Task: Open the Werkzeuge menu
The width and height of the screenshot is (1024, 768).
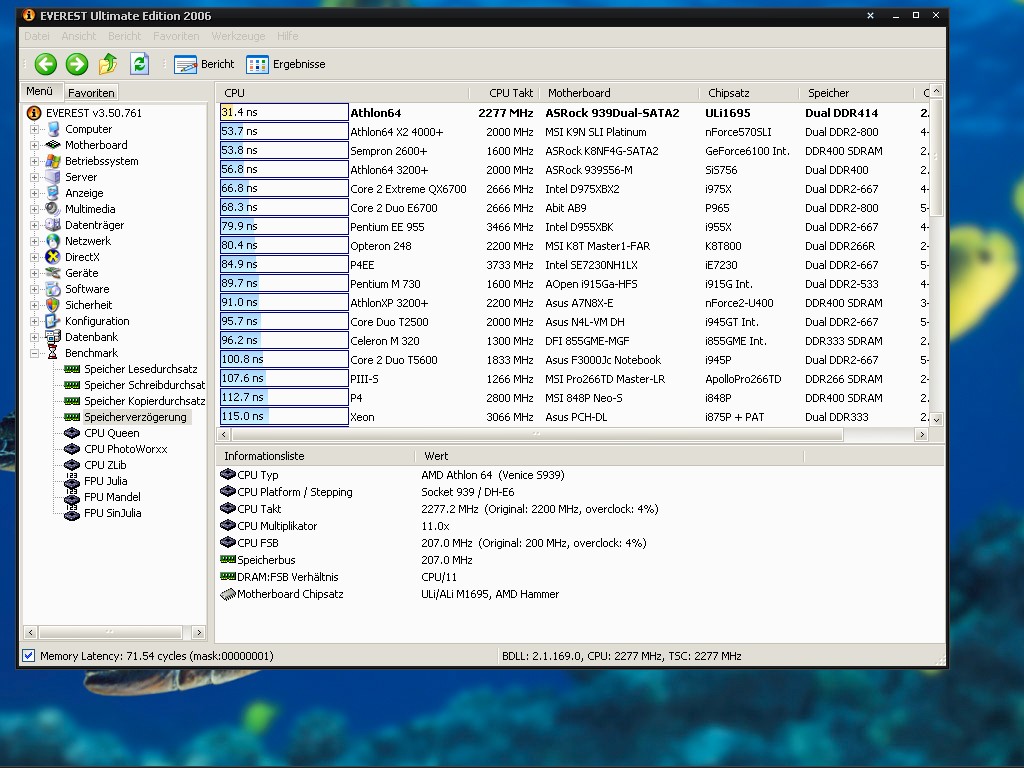Action: click(x=238, y=36)
